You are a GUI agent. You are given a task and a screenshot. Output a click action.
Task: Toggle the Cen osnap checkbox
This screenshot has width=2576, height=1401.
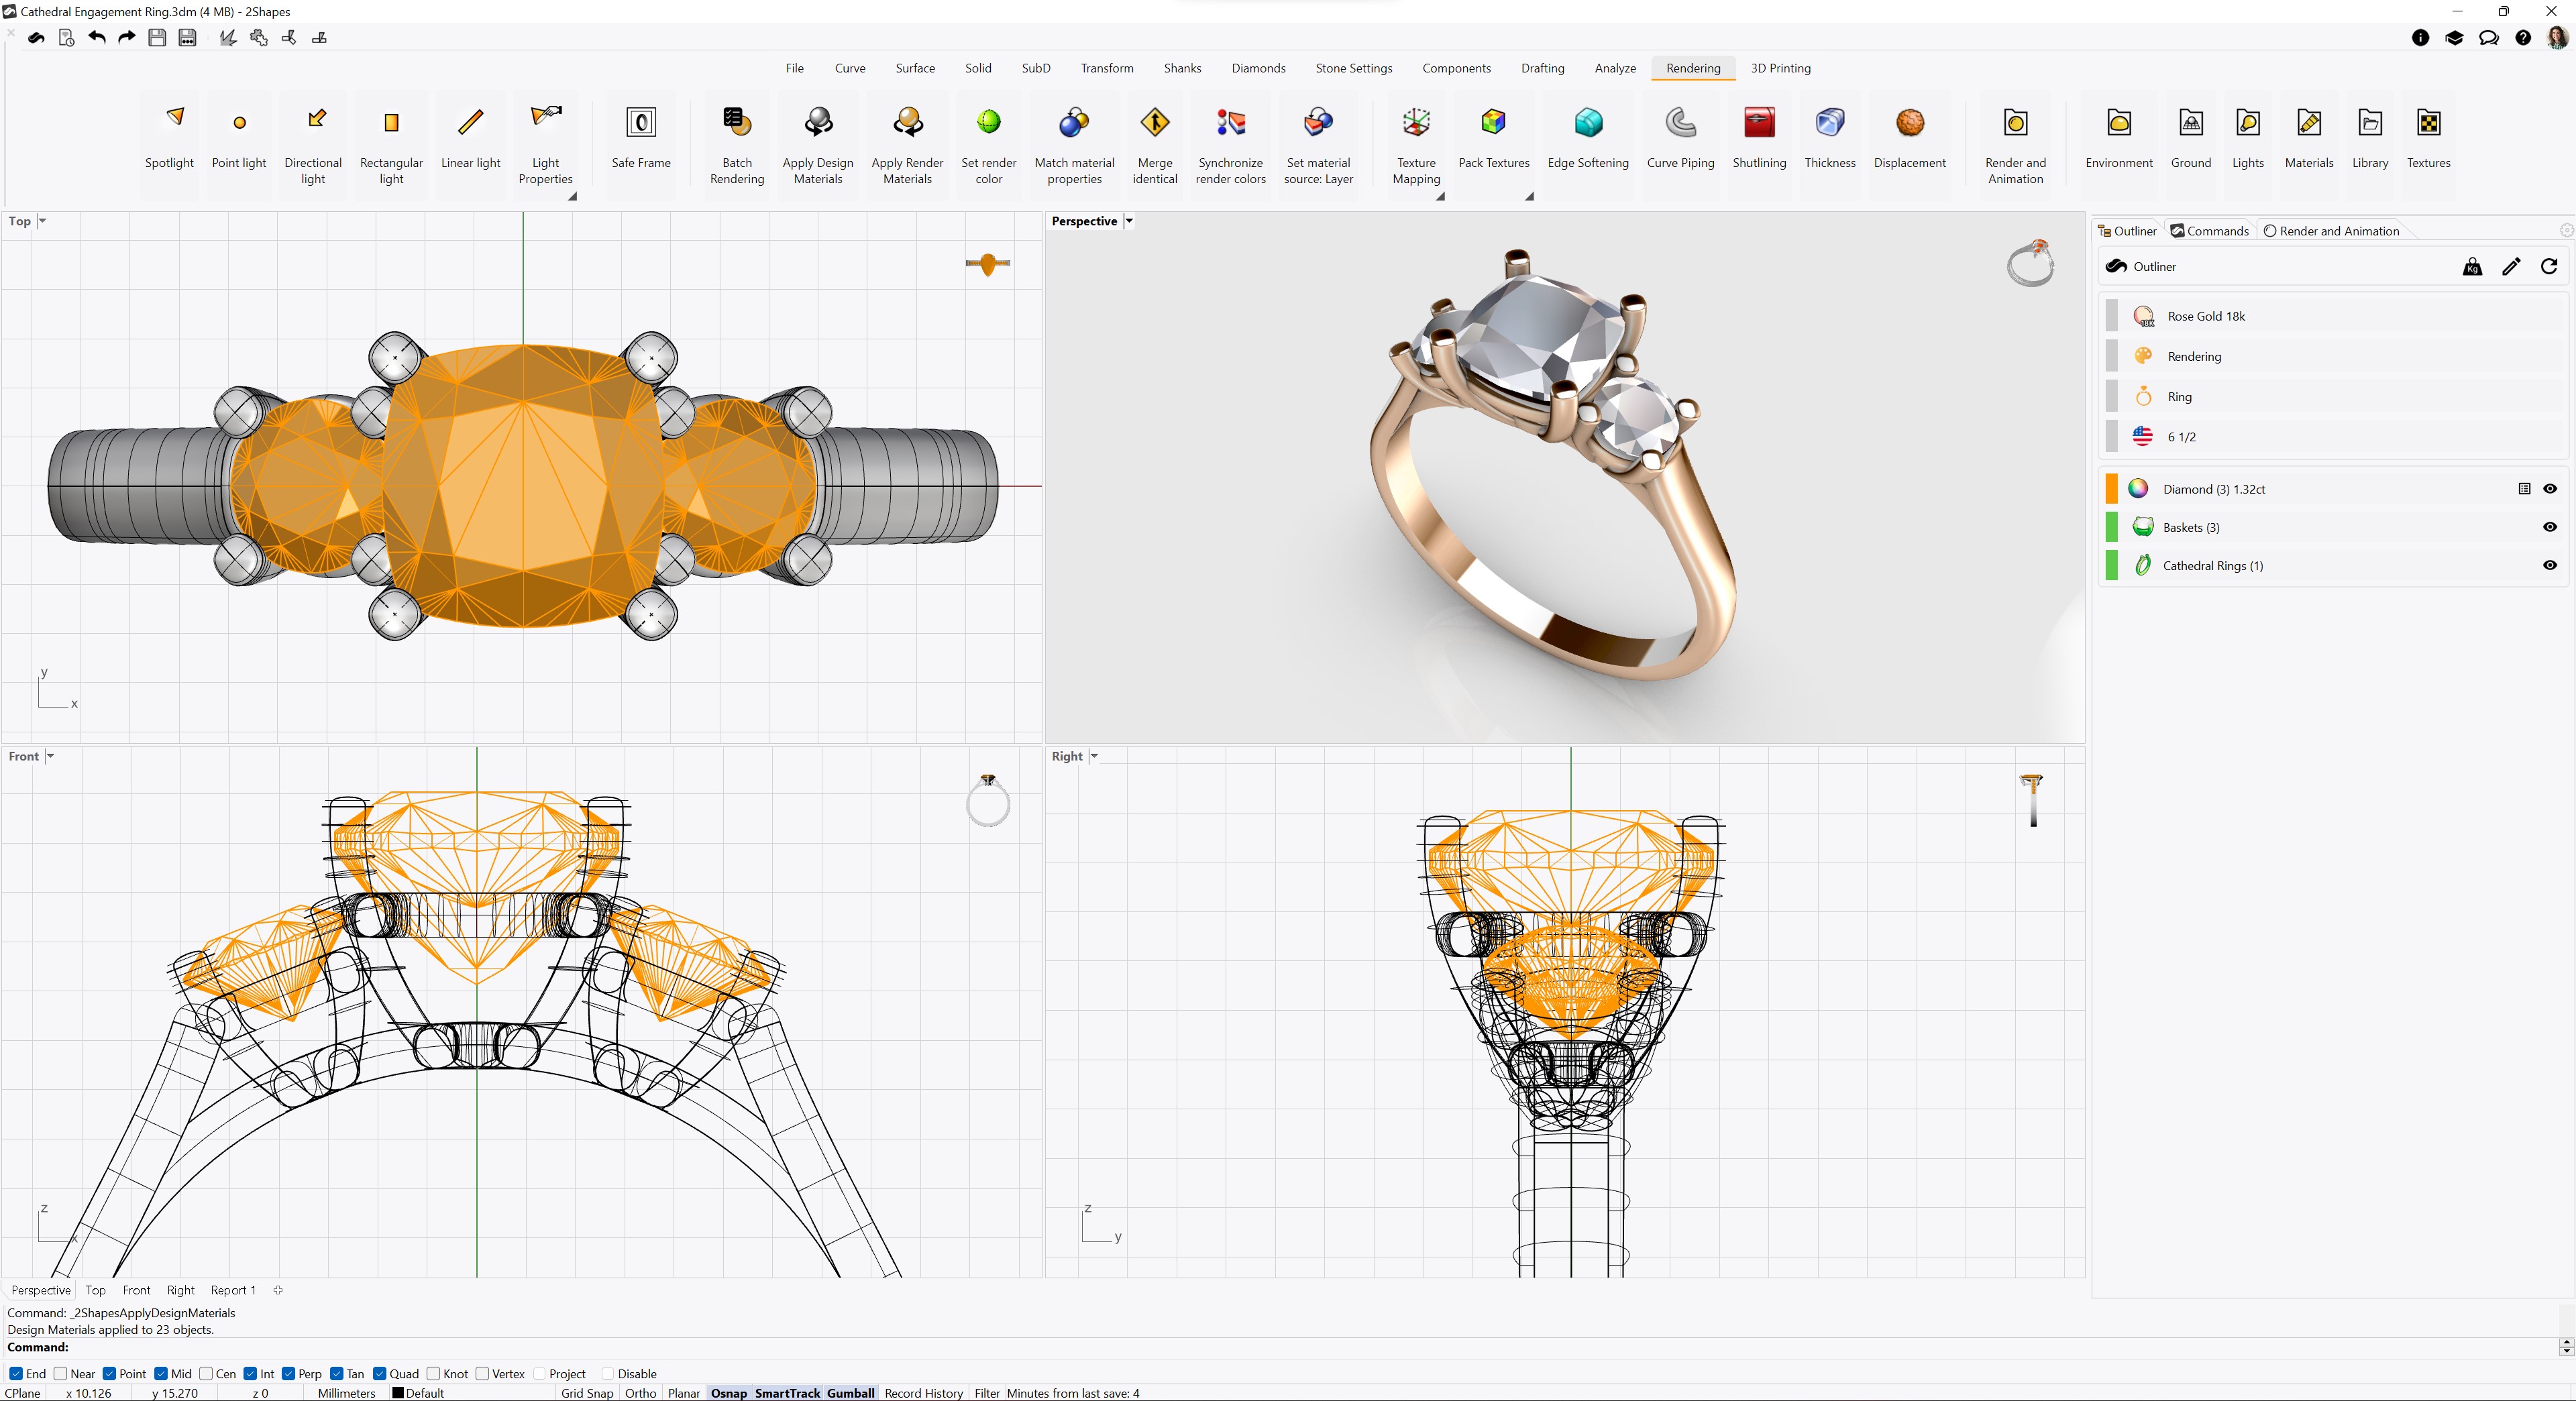206,1373
